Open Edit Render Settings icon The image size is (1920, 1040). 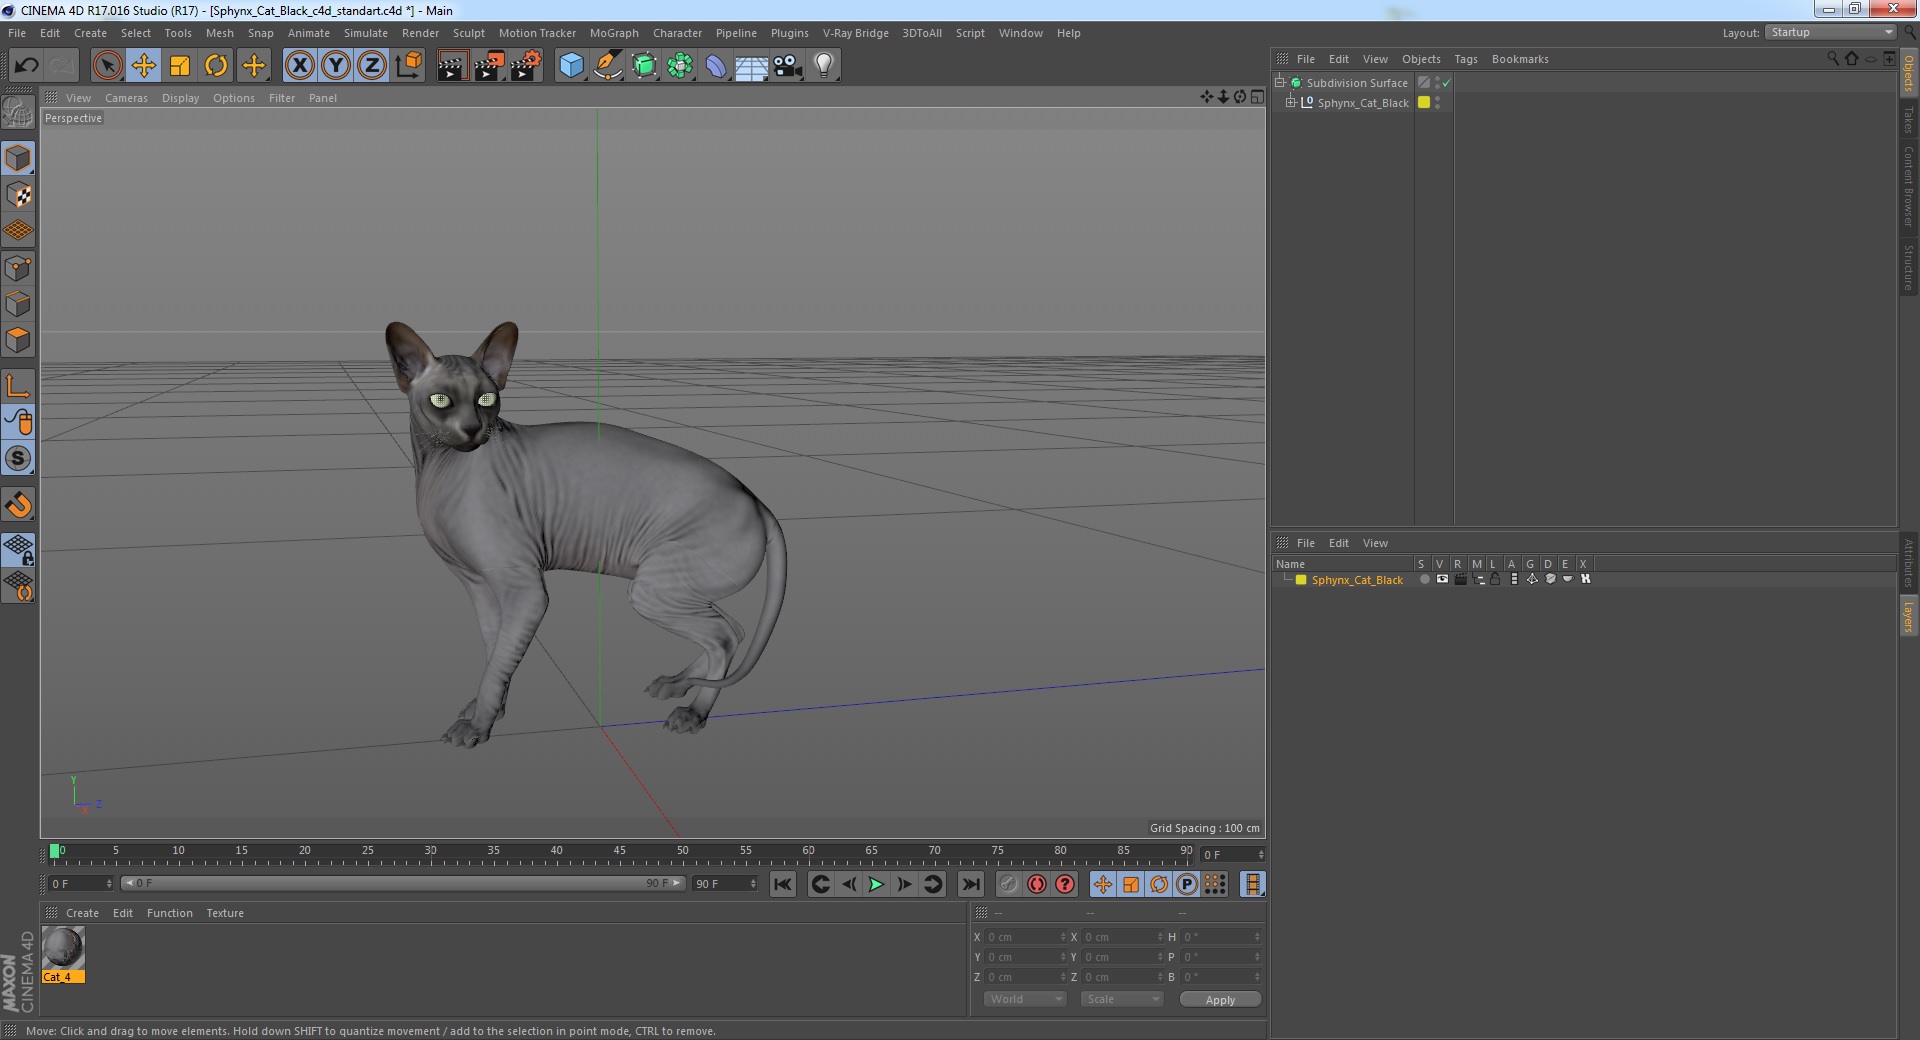525,66
